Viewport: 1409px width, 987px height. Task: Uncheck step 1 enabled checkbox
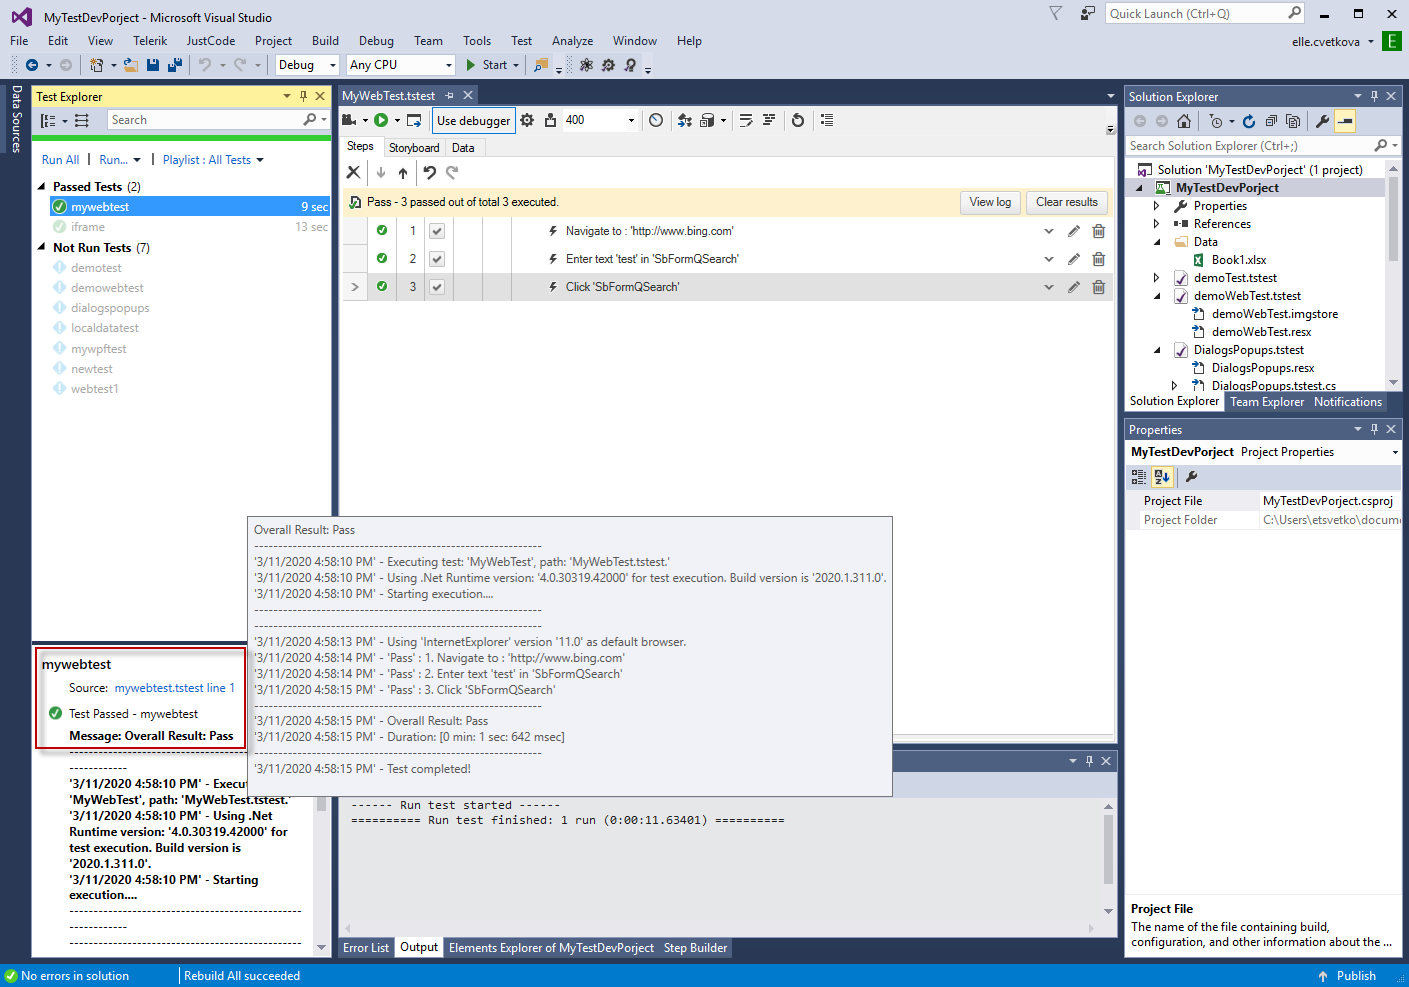[437, 231]
